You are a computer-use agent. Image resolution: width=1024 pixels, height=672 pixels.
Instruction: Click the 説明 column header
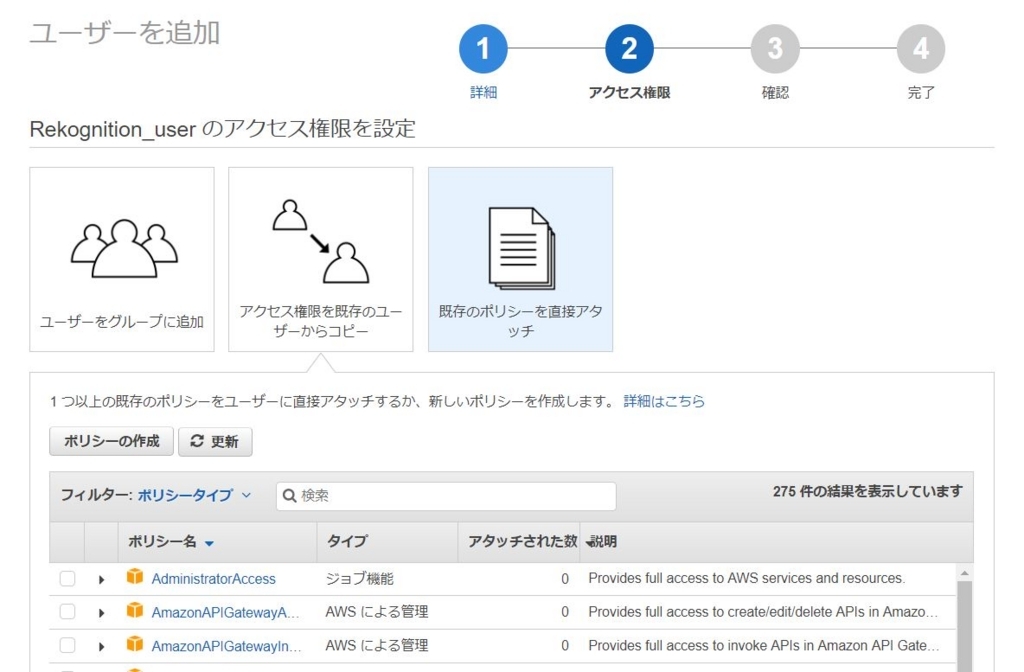[x=603, y=541]
